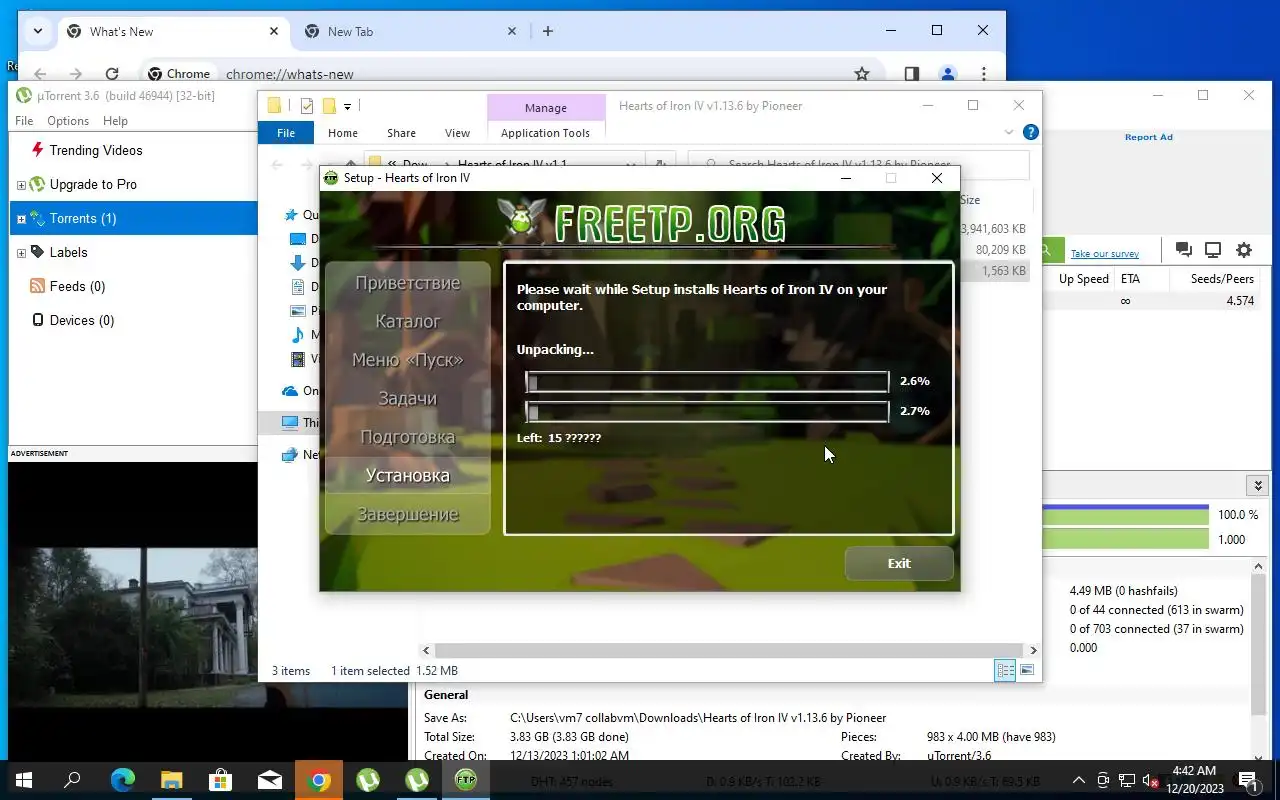Click the upper unpacking progress bar
This screenshot has width=1280, height=800.
point(707,381)
